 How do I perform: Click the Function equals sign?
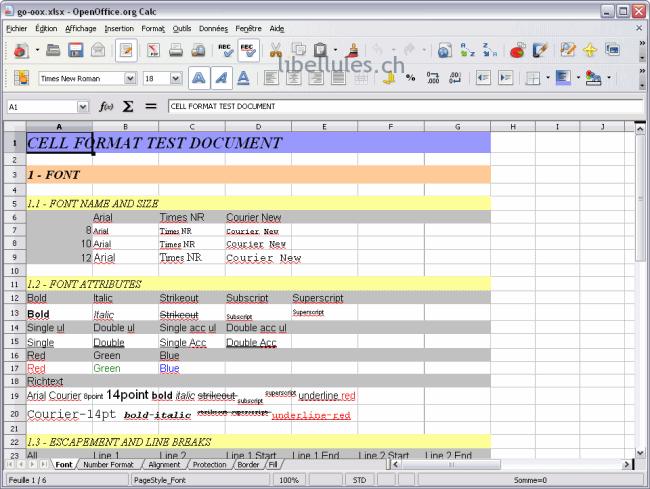tap(151, 107)
